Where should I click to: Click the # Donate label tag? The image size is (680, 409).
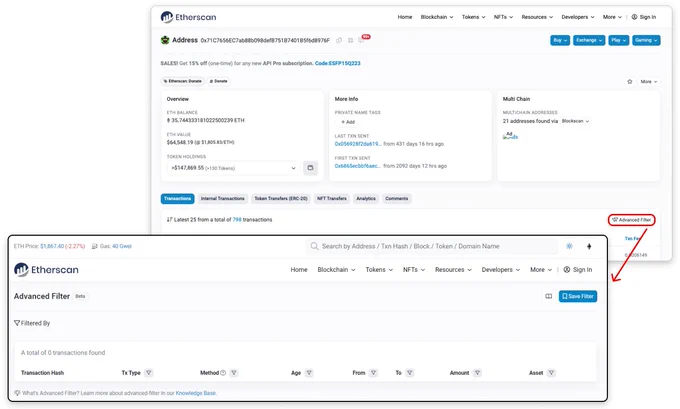[218, 81]
